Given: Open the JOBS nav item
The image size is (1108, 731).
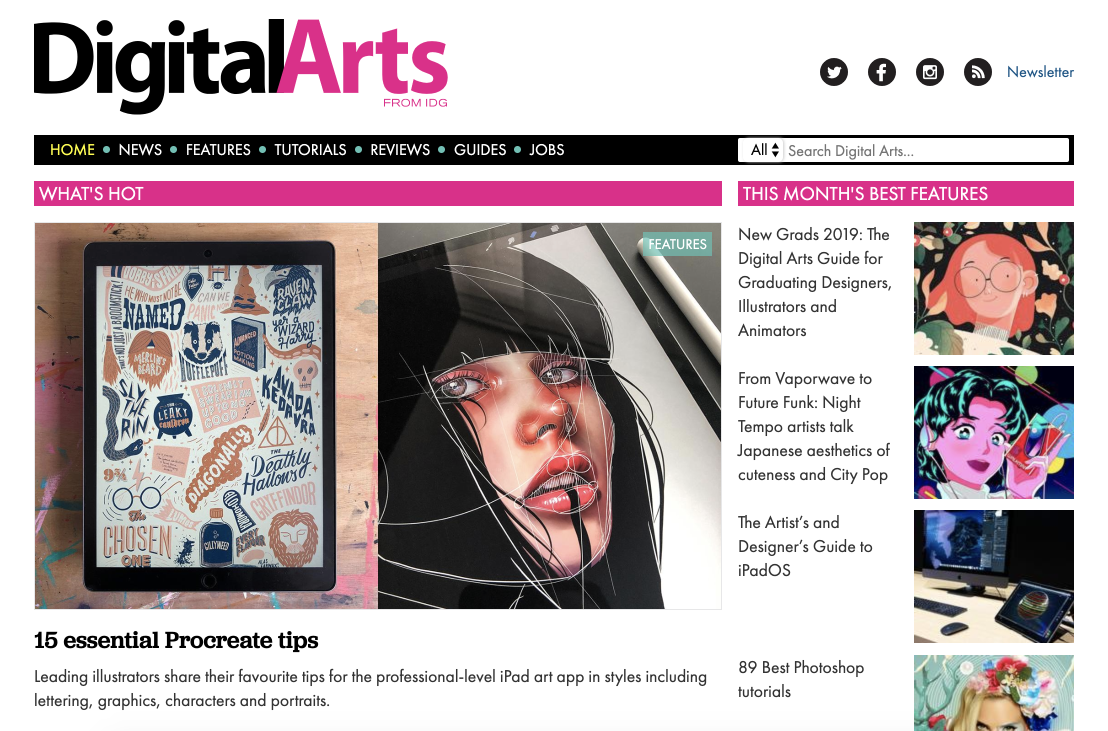Looking at the screenshot, I should click(547, 150).
